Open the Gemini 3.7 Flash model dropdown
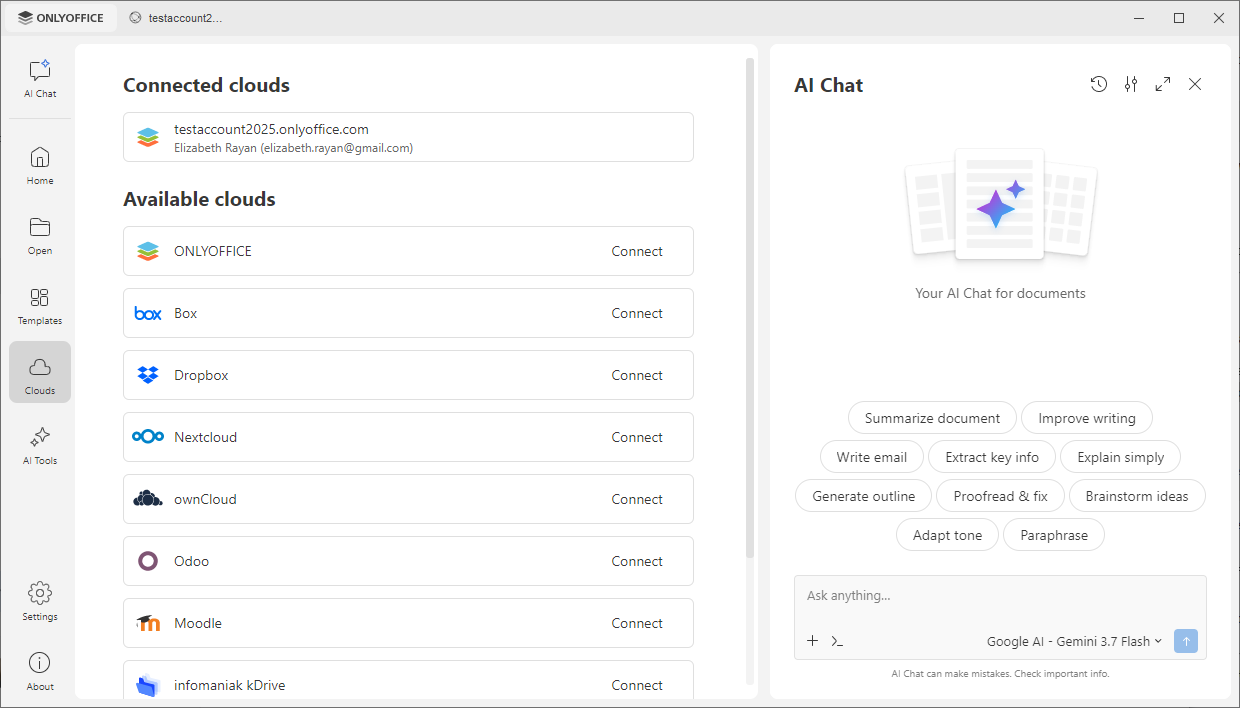Viewport: 1240px width, 708px height. (1075, 641)
